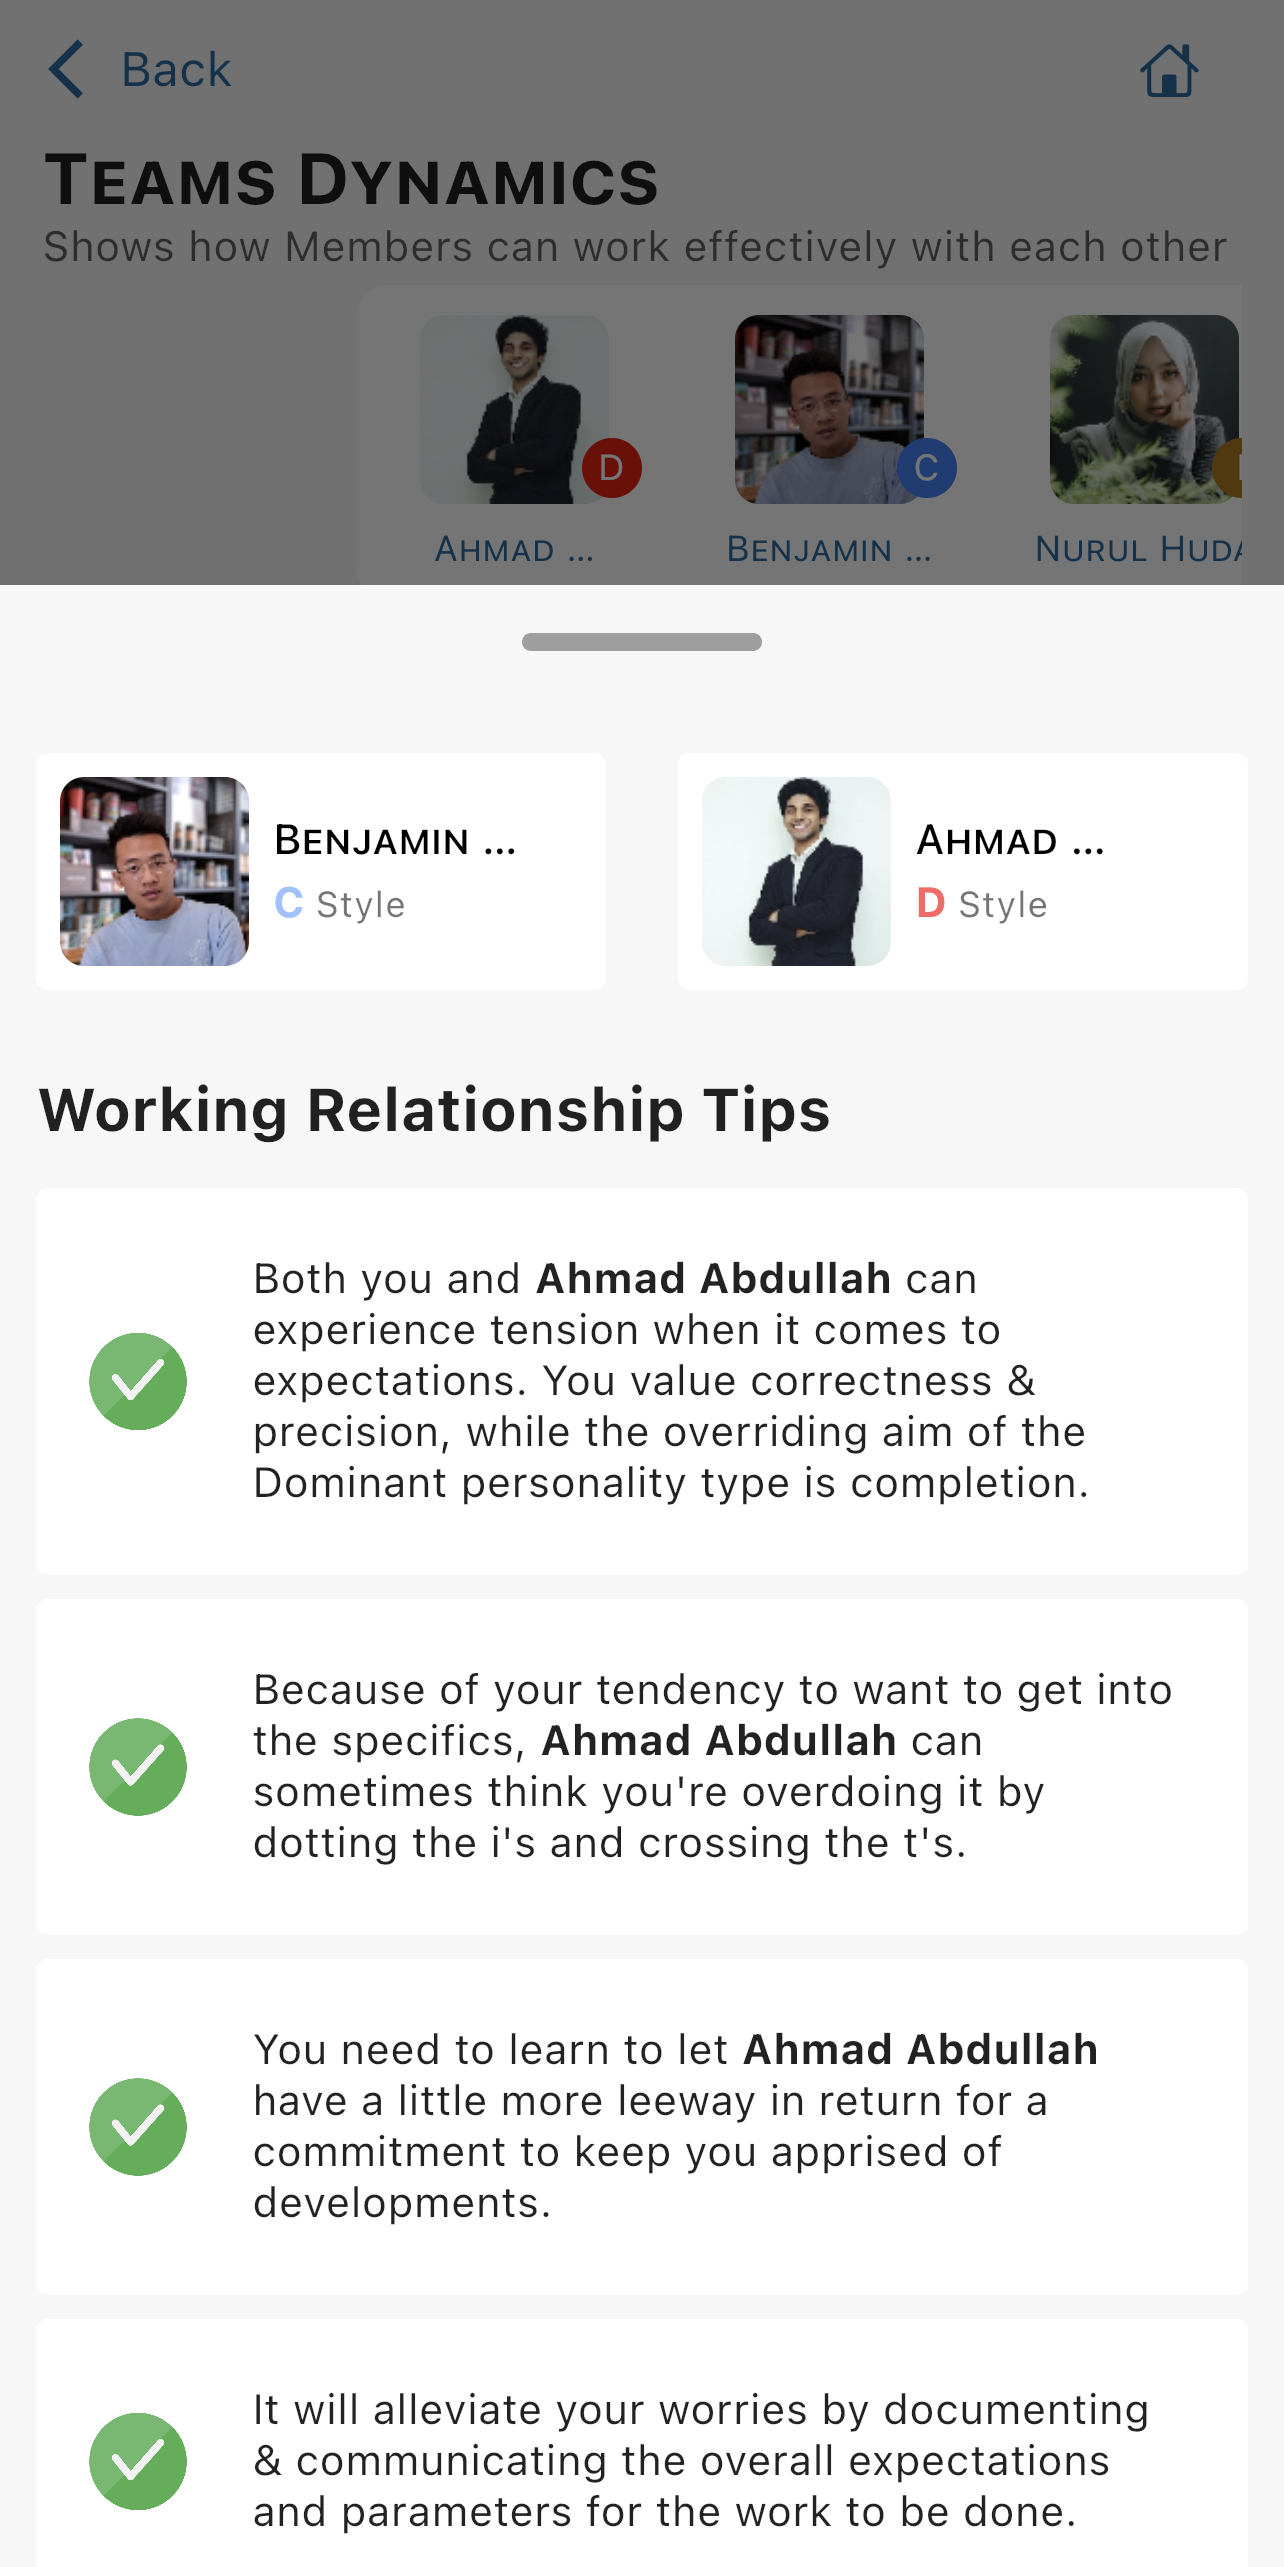Tap the checkmark beside the tension tip

(x=138, y=1381)
